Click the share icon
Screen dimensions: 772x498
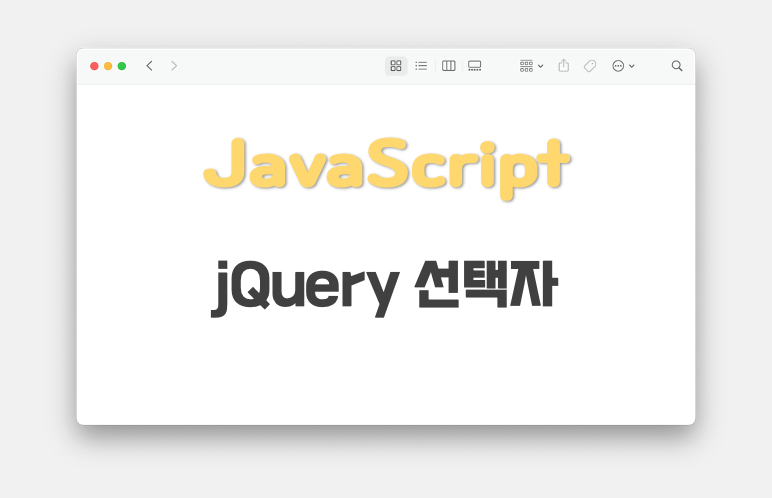(564, 66)
